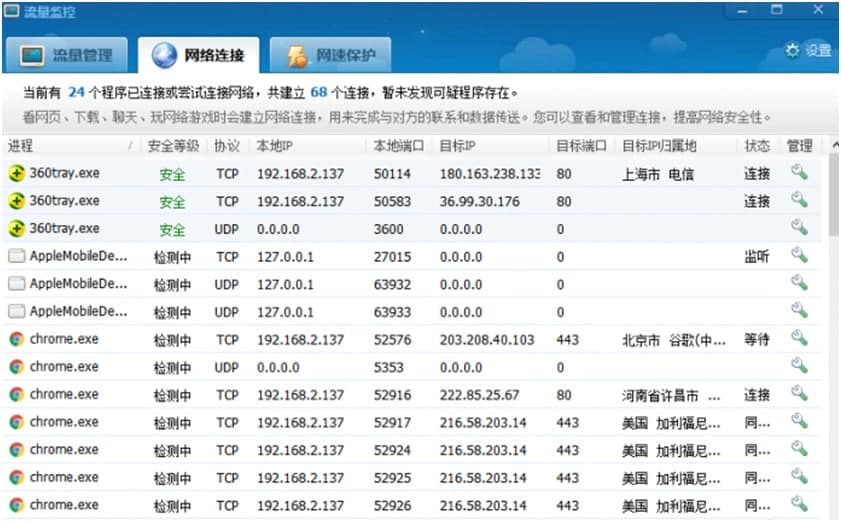
Task: Click the scrollbar up arrow
Action: click(835, 145)
